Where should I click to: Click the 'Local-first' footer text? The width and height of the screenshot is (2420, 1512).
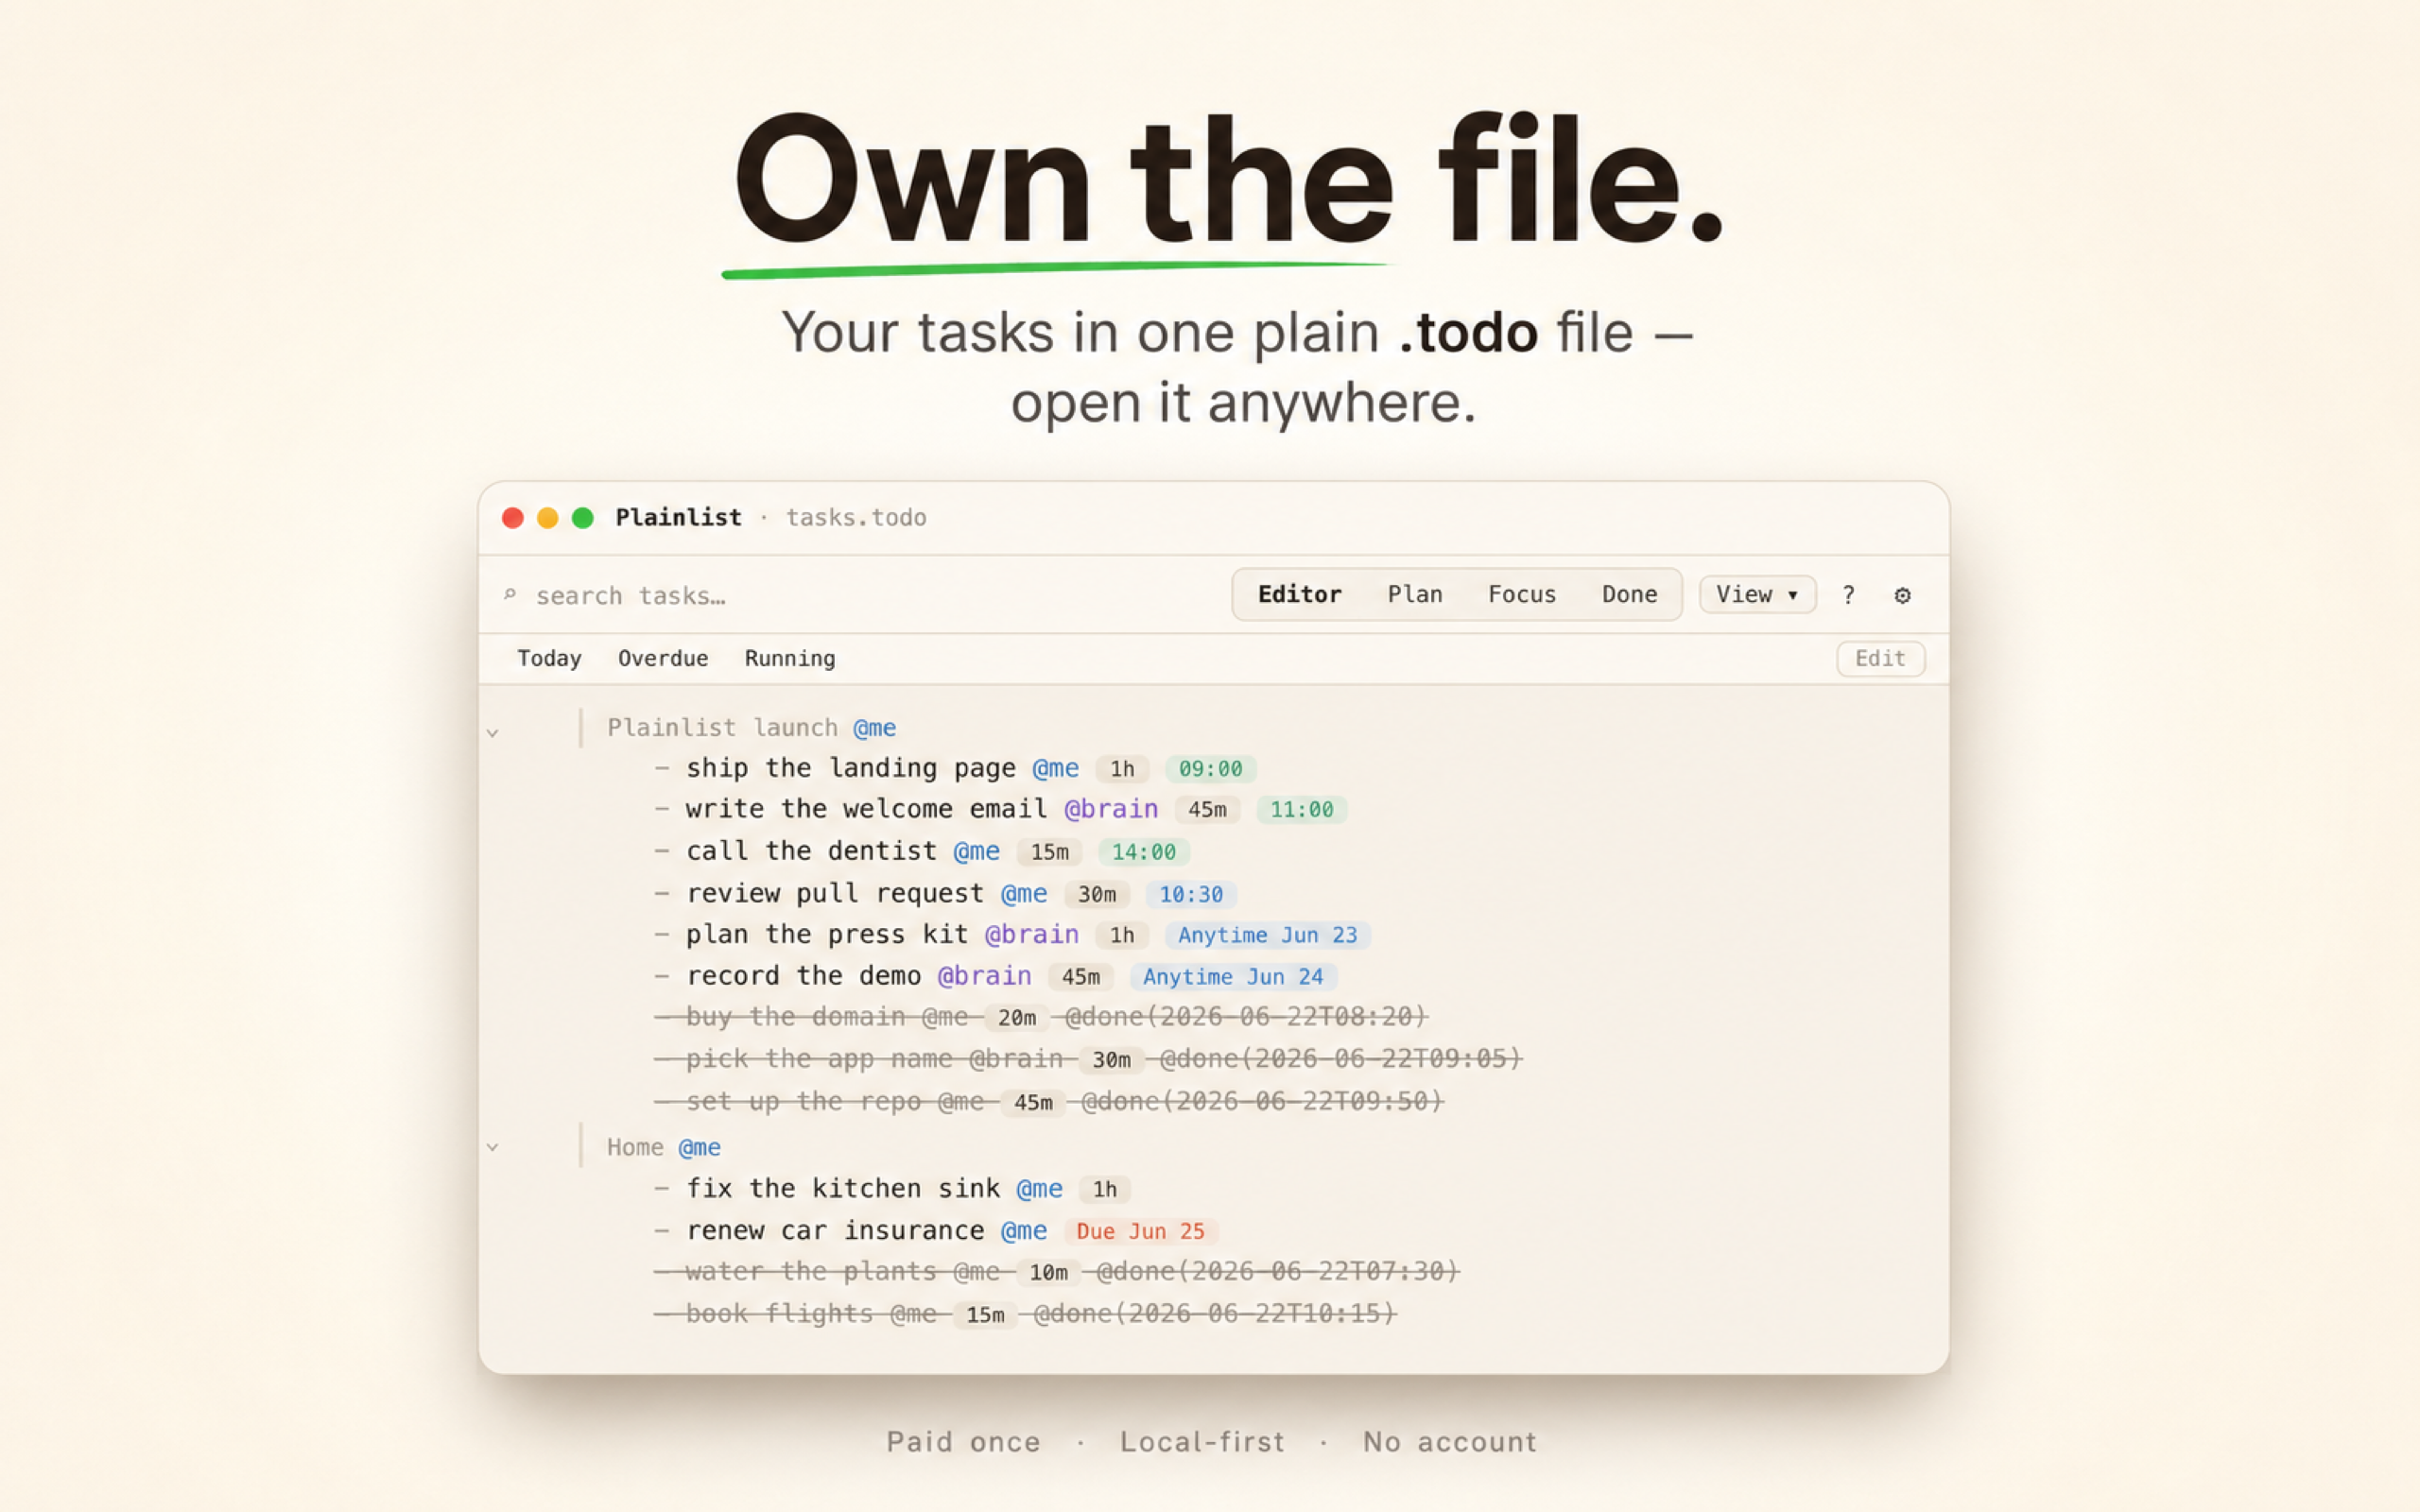[x=1202, y=1441]
